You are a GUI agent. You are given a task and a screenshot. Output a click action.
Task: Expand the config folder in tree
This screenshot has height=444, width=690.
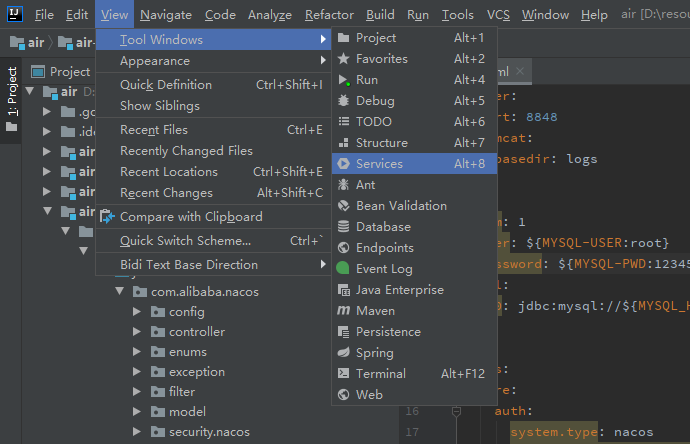[137, 312]
